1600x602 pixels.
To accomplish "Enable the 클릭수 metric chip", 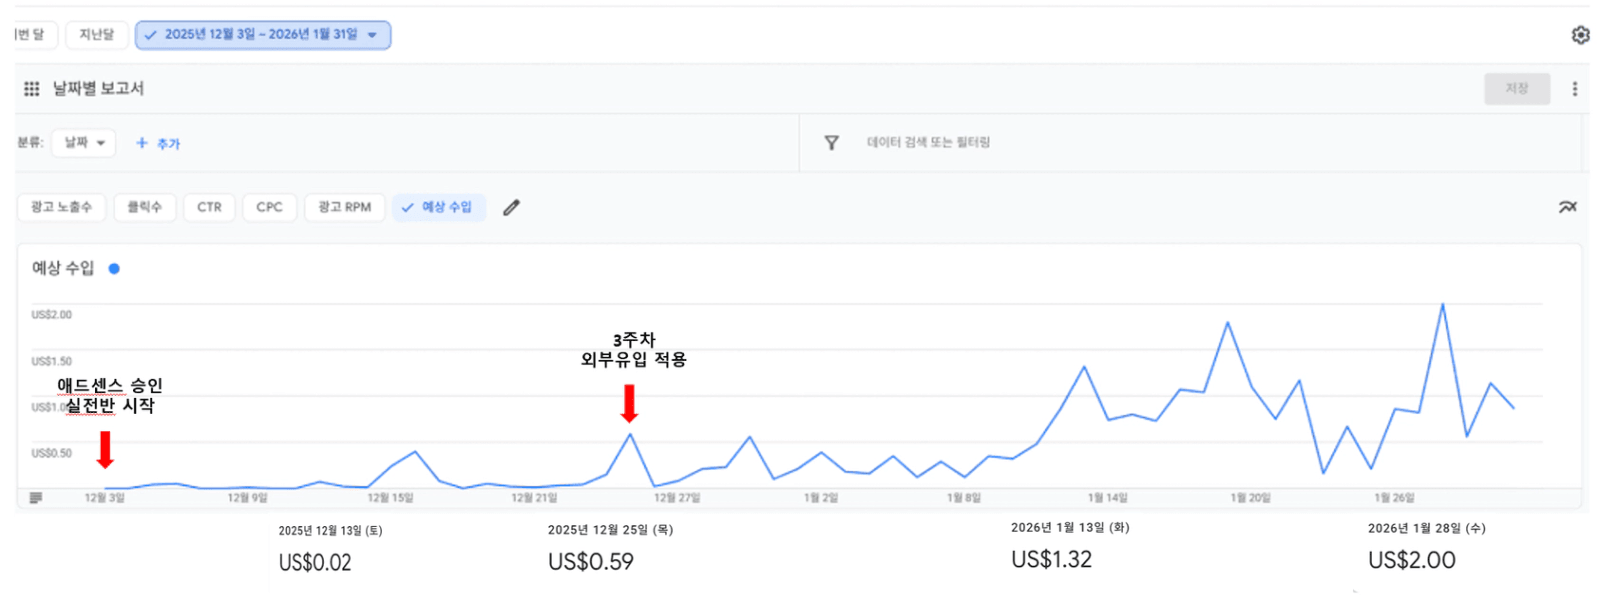I will click(144, 207).
